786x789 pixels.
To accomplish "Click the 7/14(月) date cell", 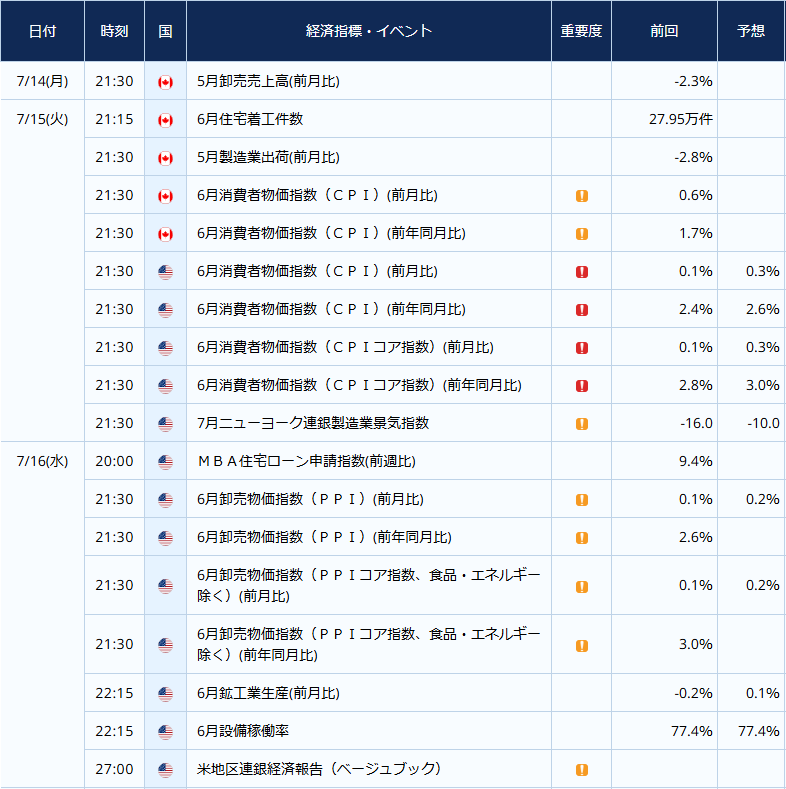I will 42,81.
